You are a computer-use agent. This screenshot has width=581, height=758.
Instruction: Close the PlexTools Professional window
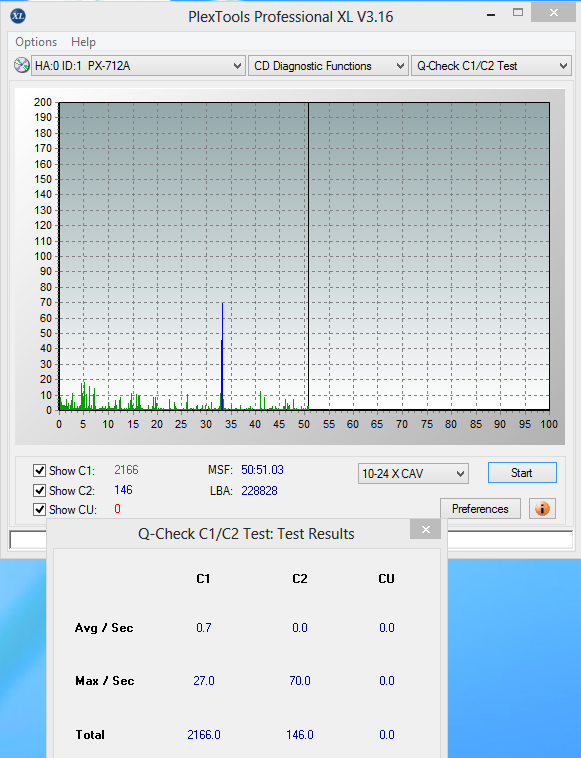[553, 12]
